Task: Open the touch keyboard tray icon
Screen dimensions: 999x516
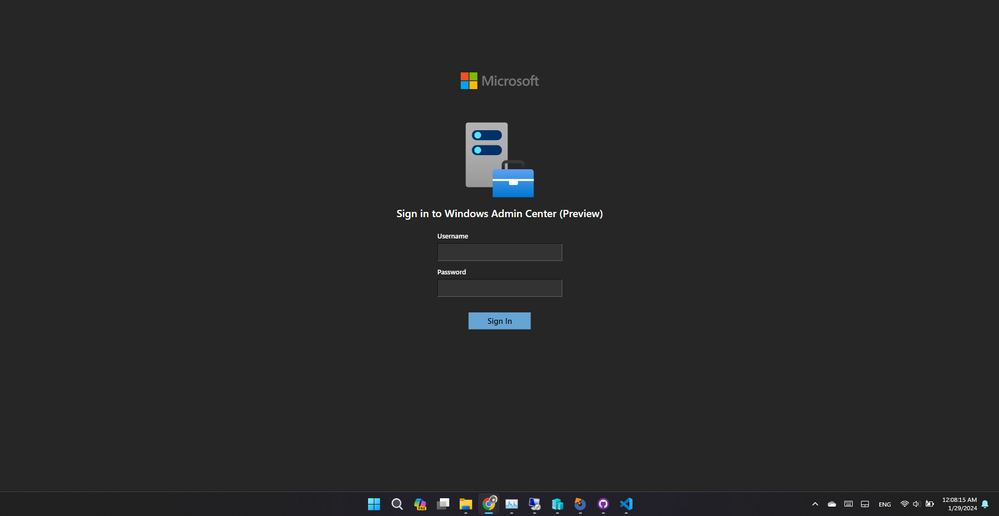Action: pos(848,504)
